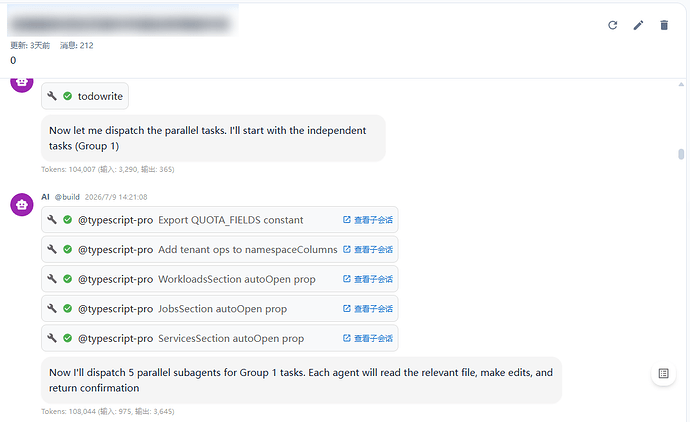The height and width of the screenshot is (422, 690).
Task: Open sub-session link for namespaceColumns task
Action: (368, 250)
